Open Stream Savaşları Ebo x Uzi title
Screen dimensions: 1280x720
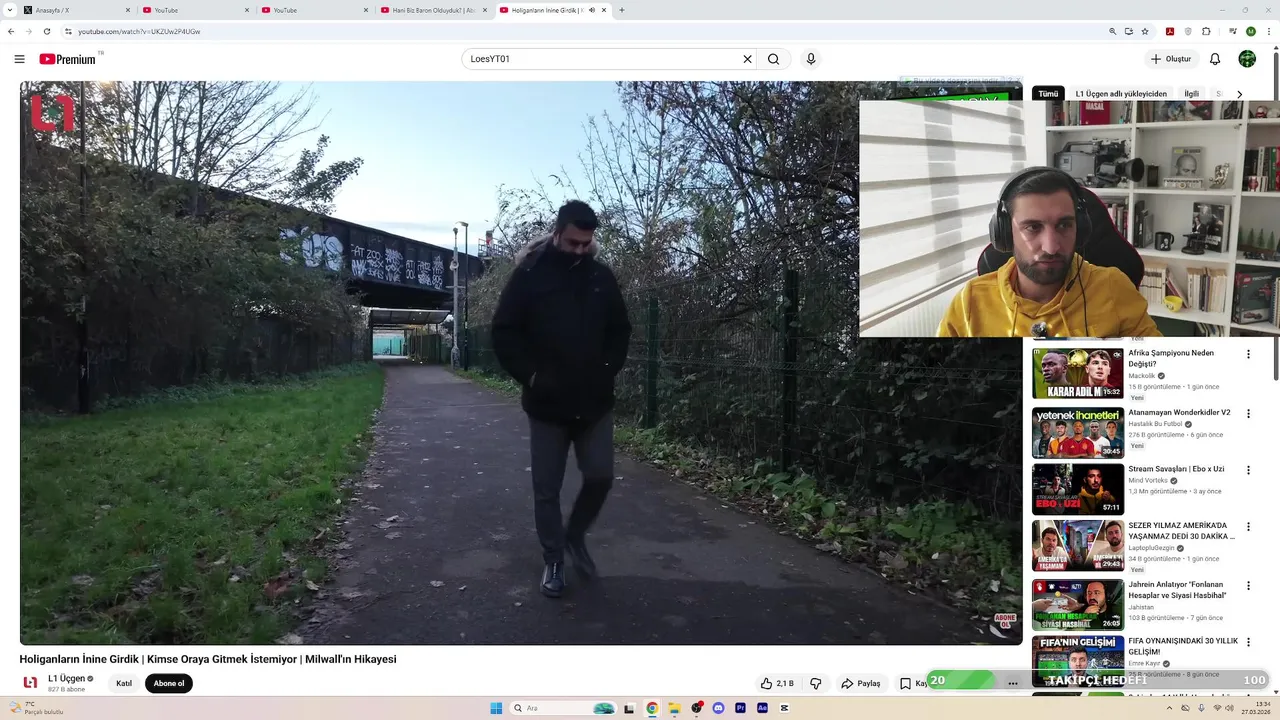point(1176,469)
